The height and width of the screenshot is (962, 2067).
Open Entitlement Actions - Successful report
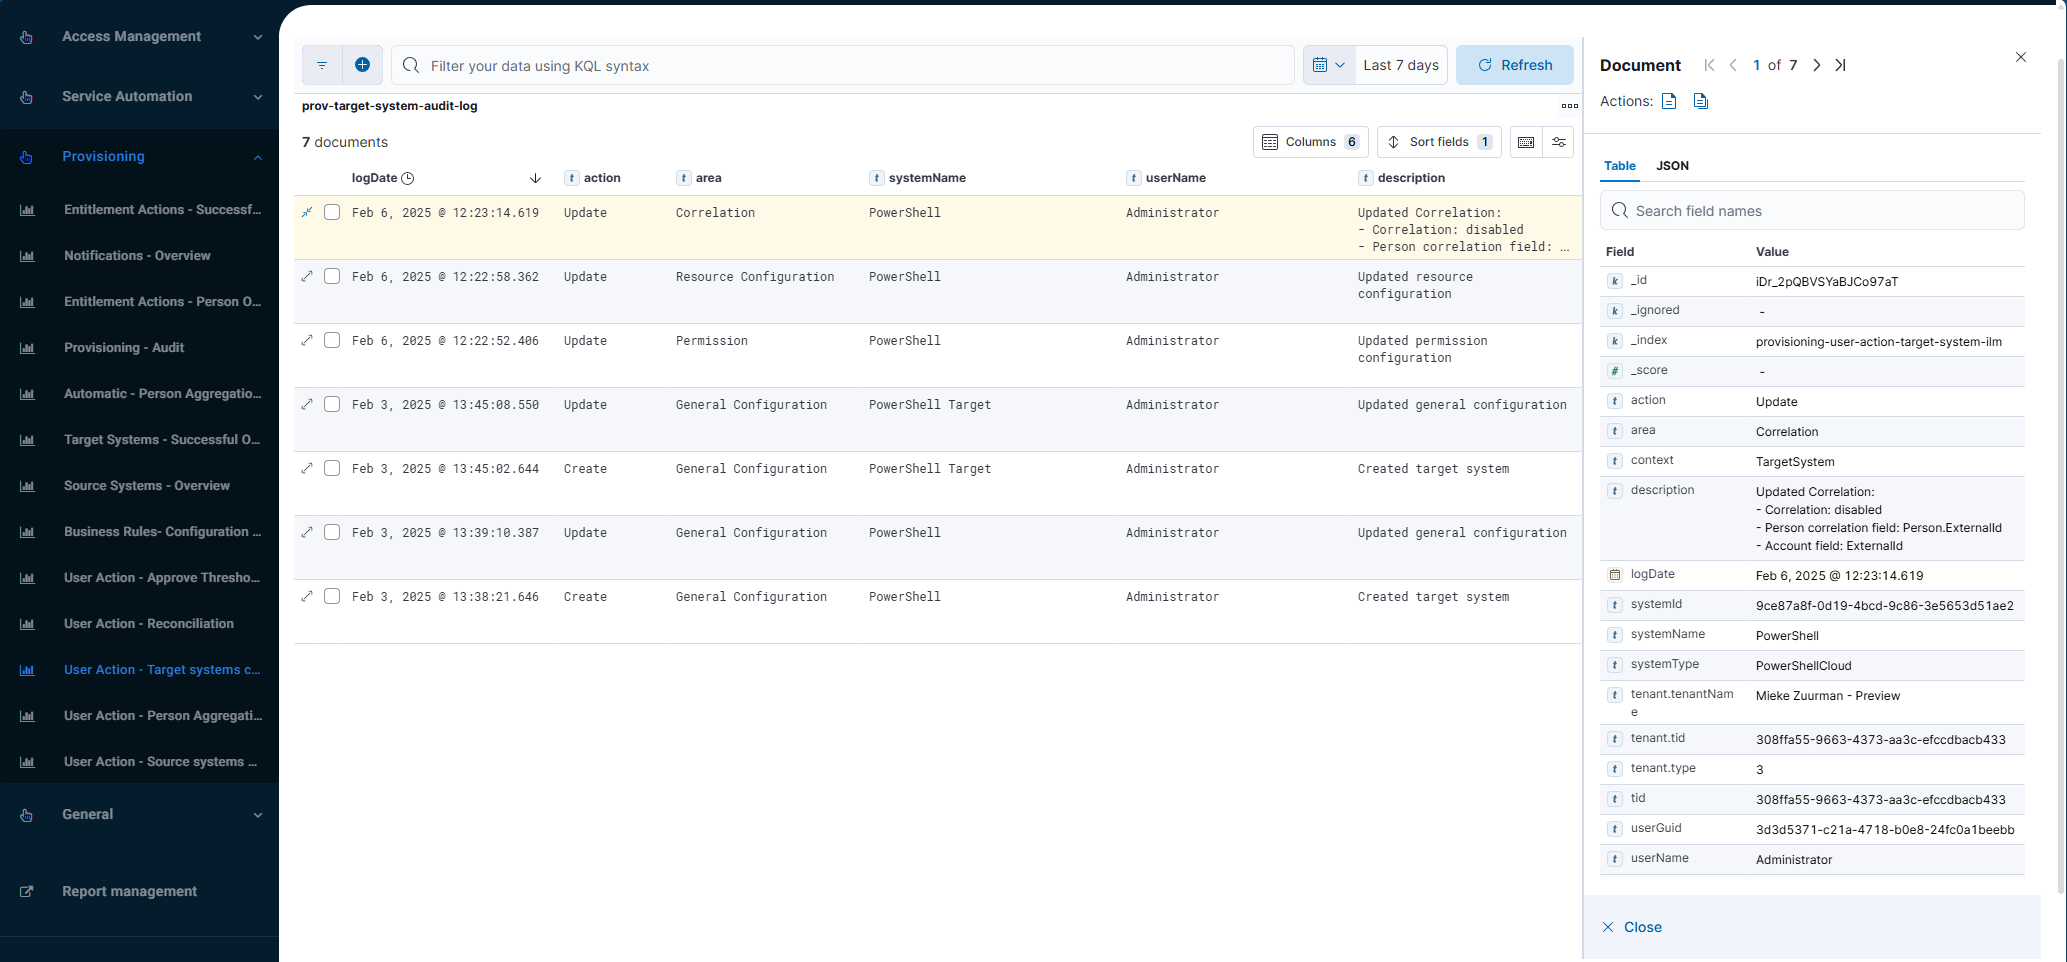[x=163, y=209]
